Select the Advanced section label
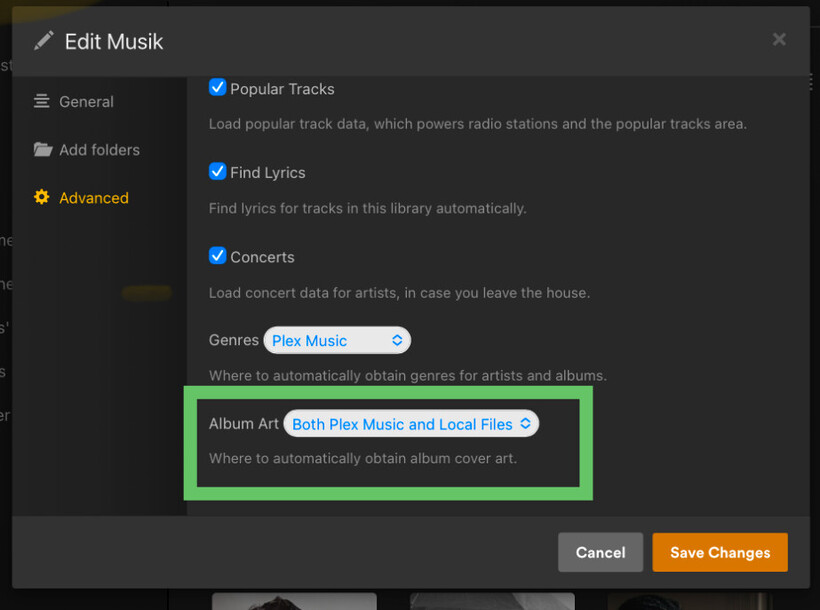Screen dimensions: 820x610 click(x=93, y=198)
